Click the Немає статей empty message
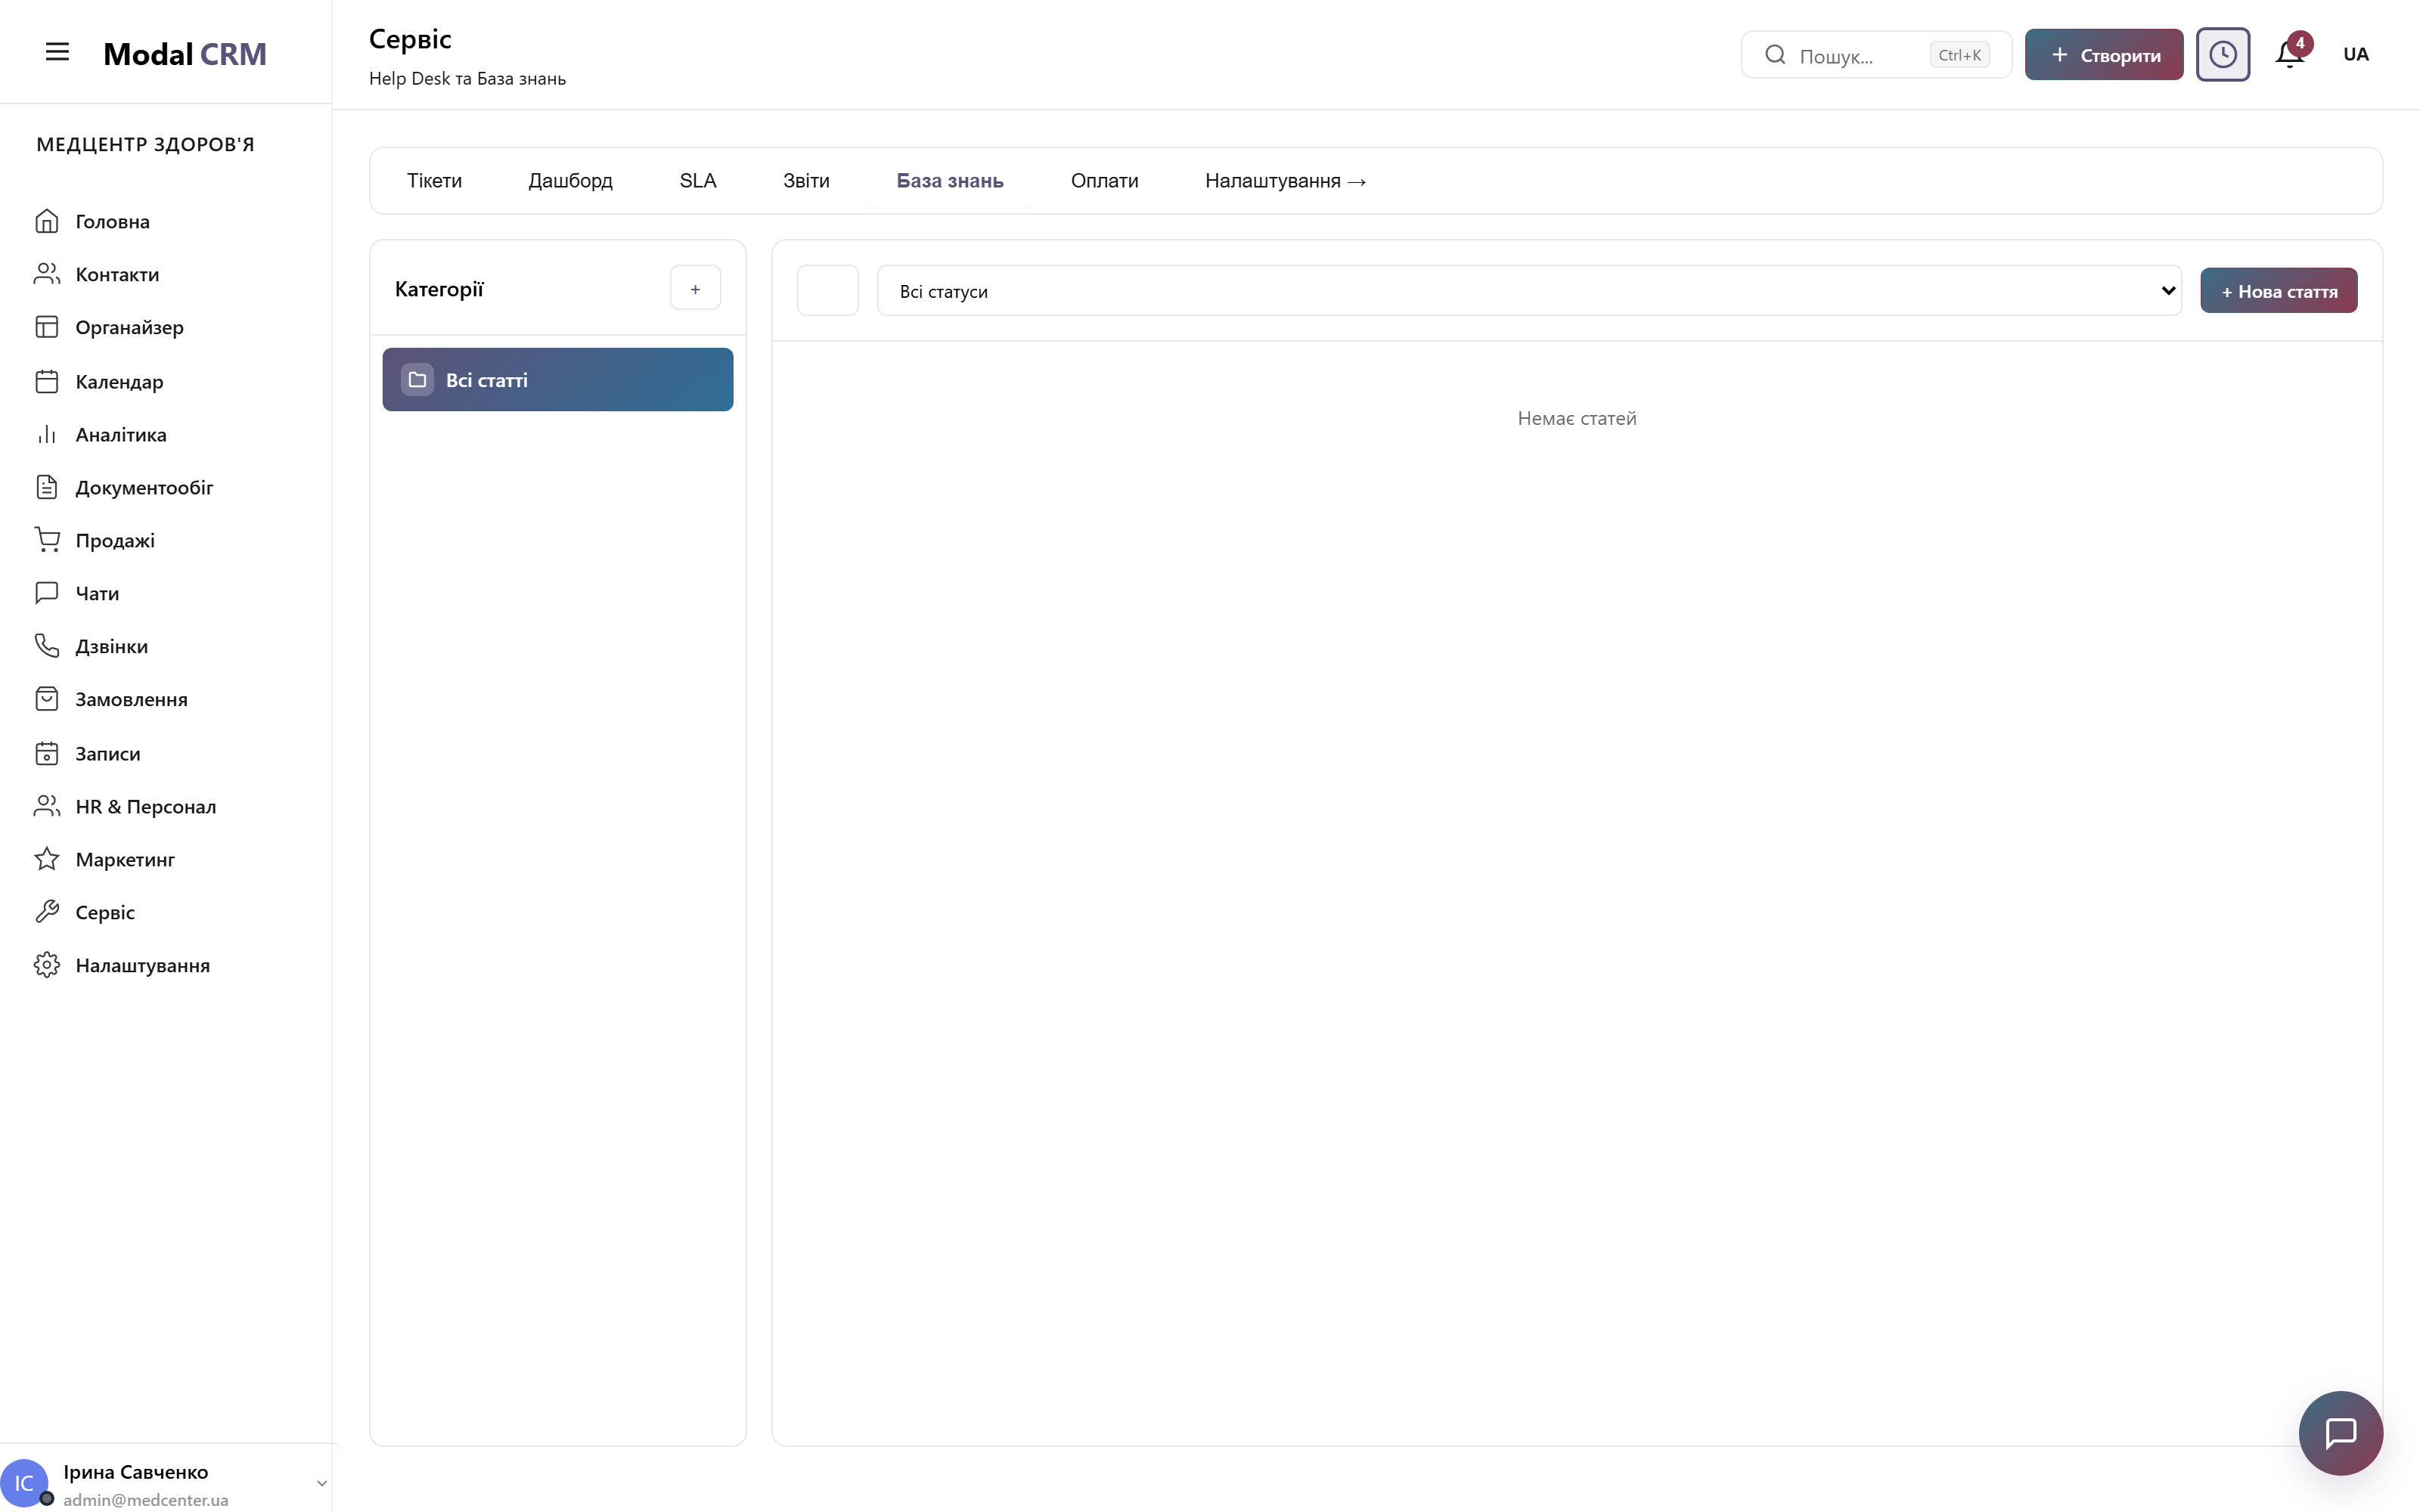This screenshot has width=2420, height=1512. tap(1577, 418)
